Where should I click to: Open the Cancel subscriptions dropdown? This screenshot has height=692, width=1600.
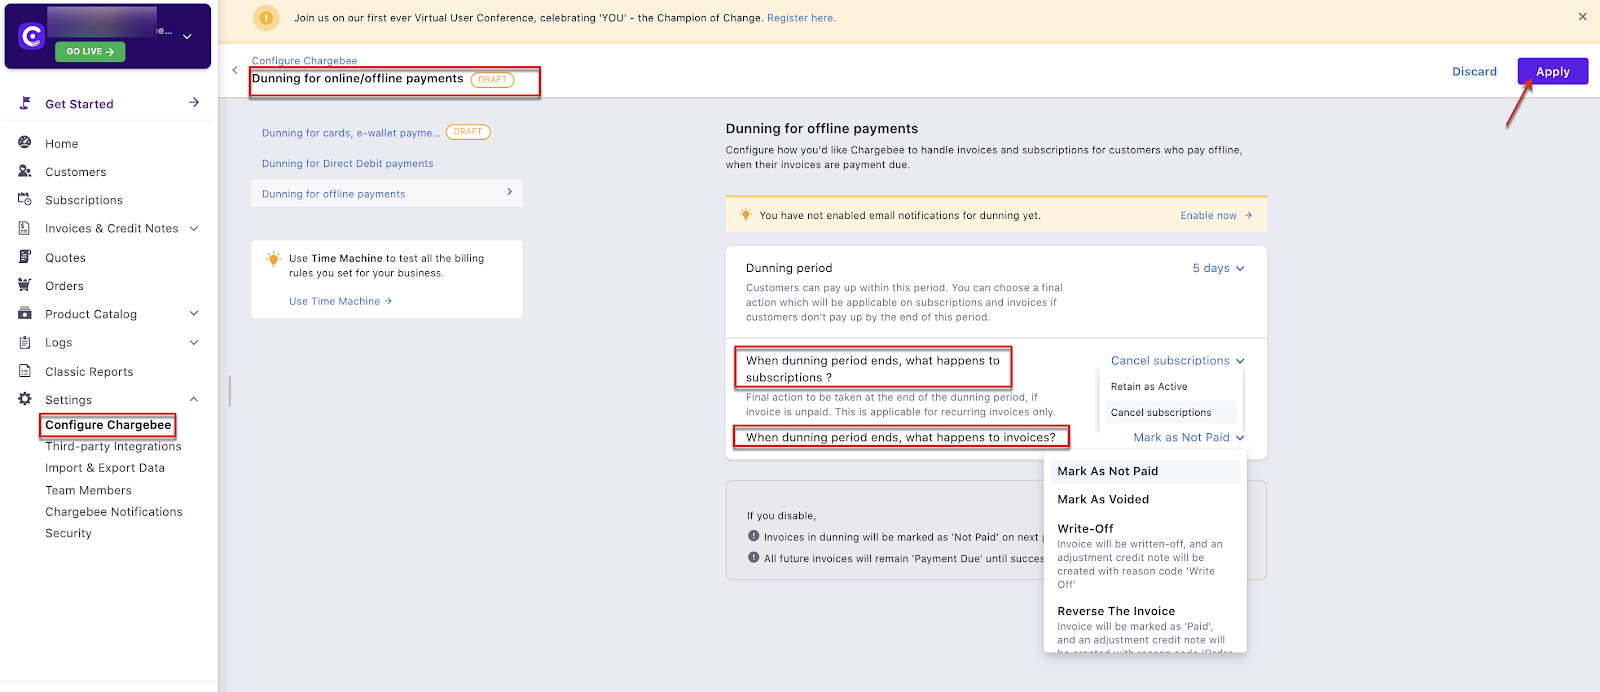pyautogui.click(x=1177, y=361)
